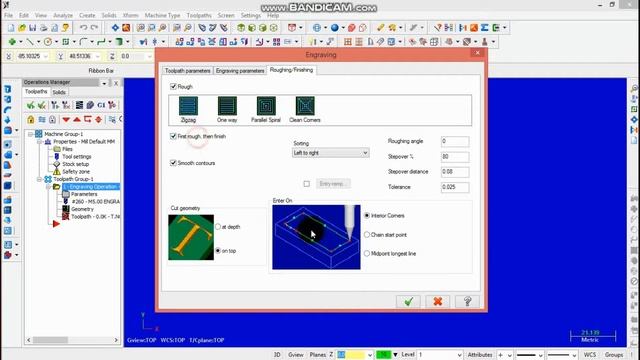
Task: Select Interior Corners radio button
Action: point(367,216)
